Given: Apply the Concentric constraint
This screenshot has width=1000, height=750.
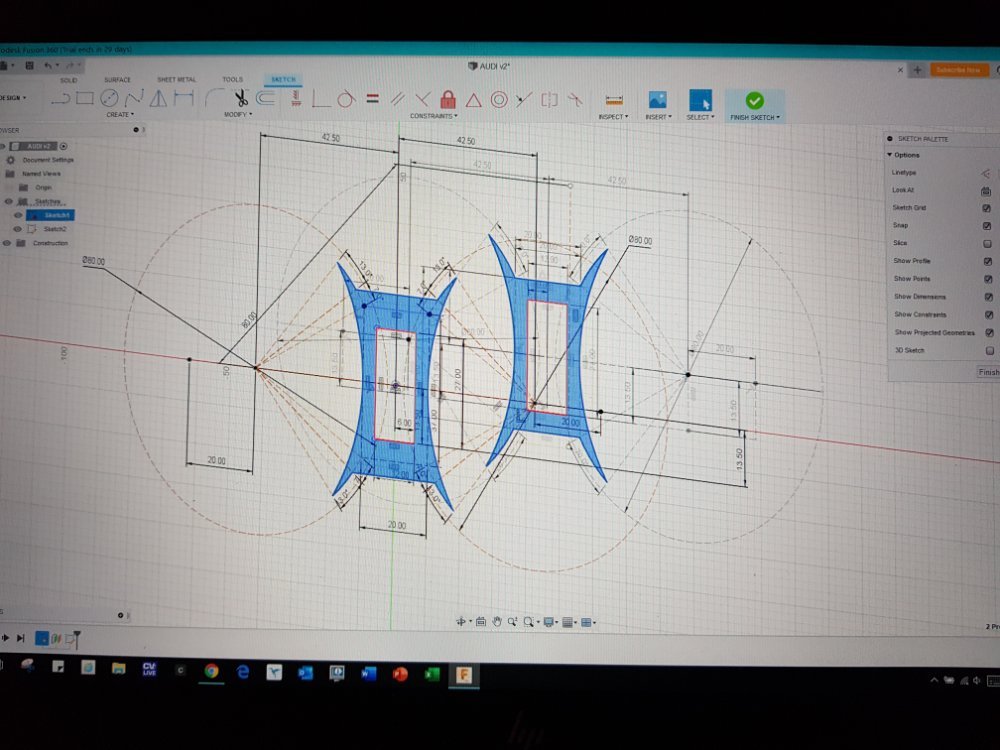Looking at the screenshot, I should click(499, 99).
